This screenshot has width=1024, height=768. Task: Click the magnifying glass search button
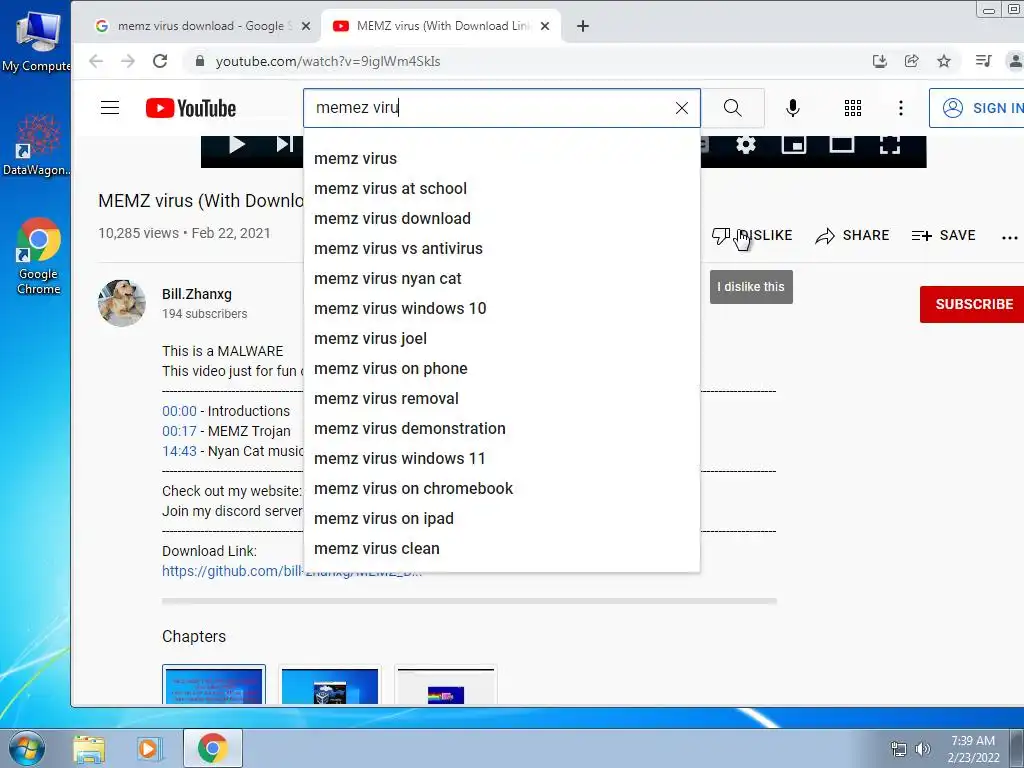tap(733, 108)
